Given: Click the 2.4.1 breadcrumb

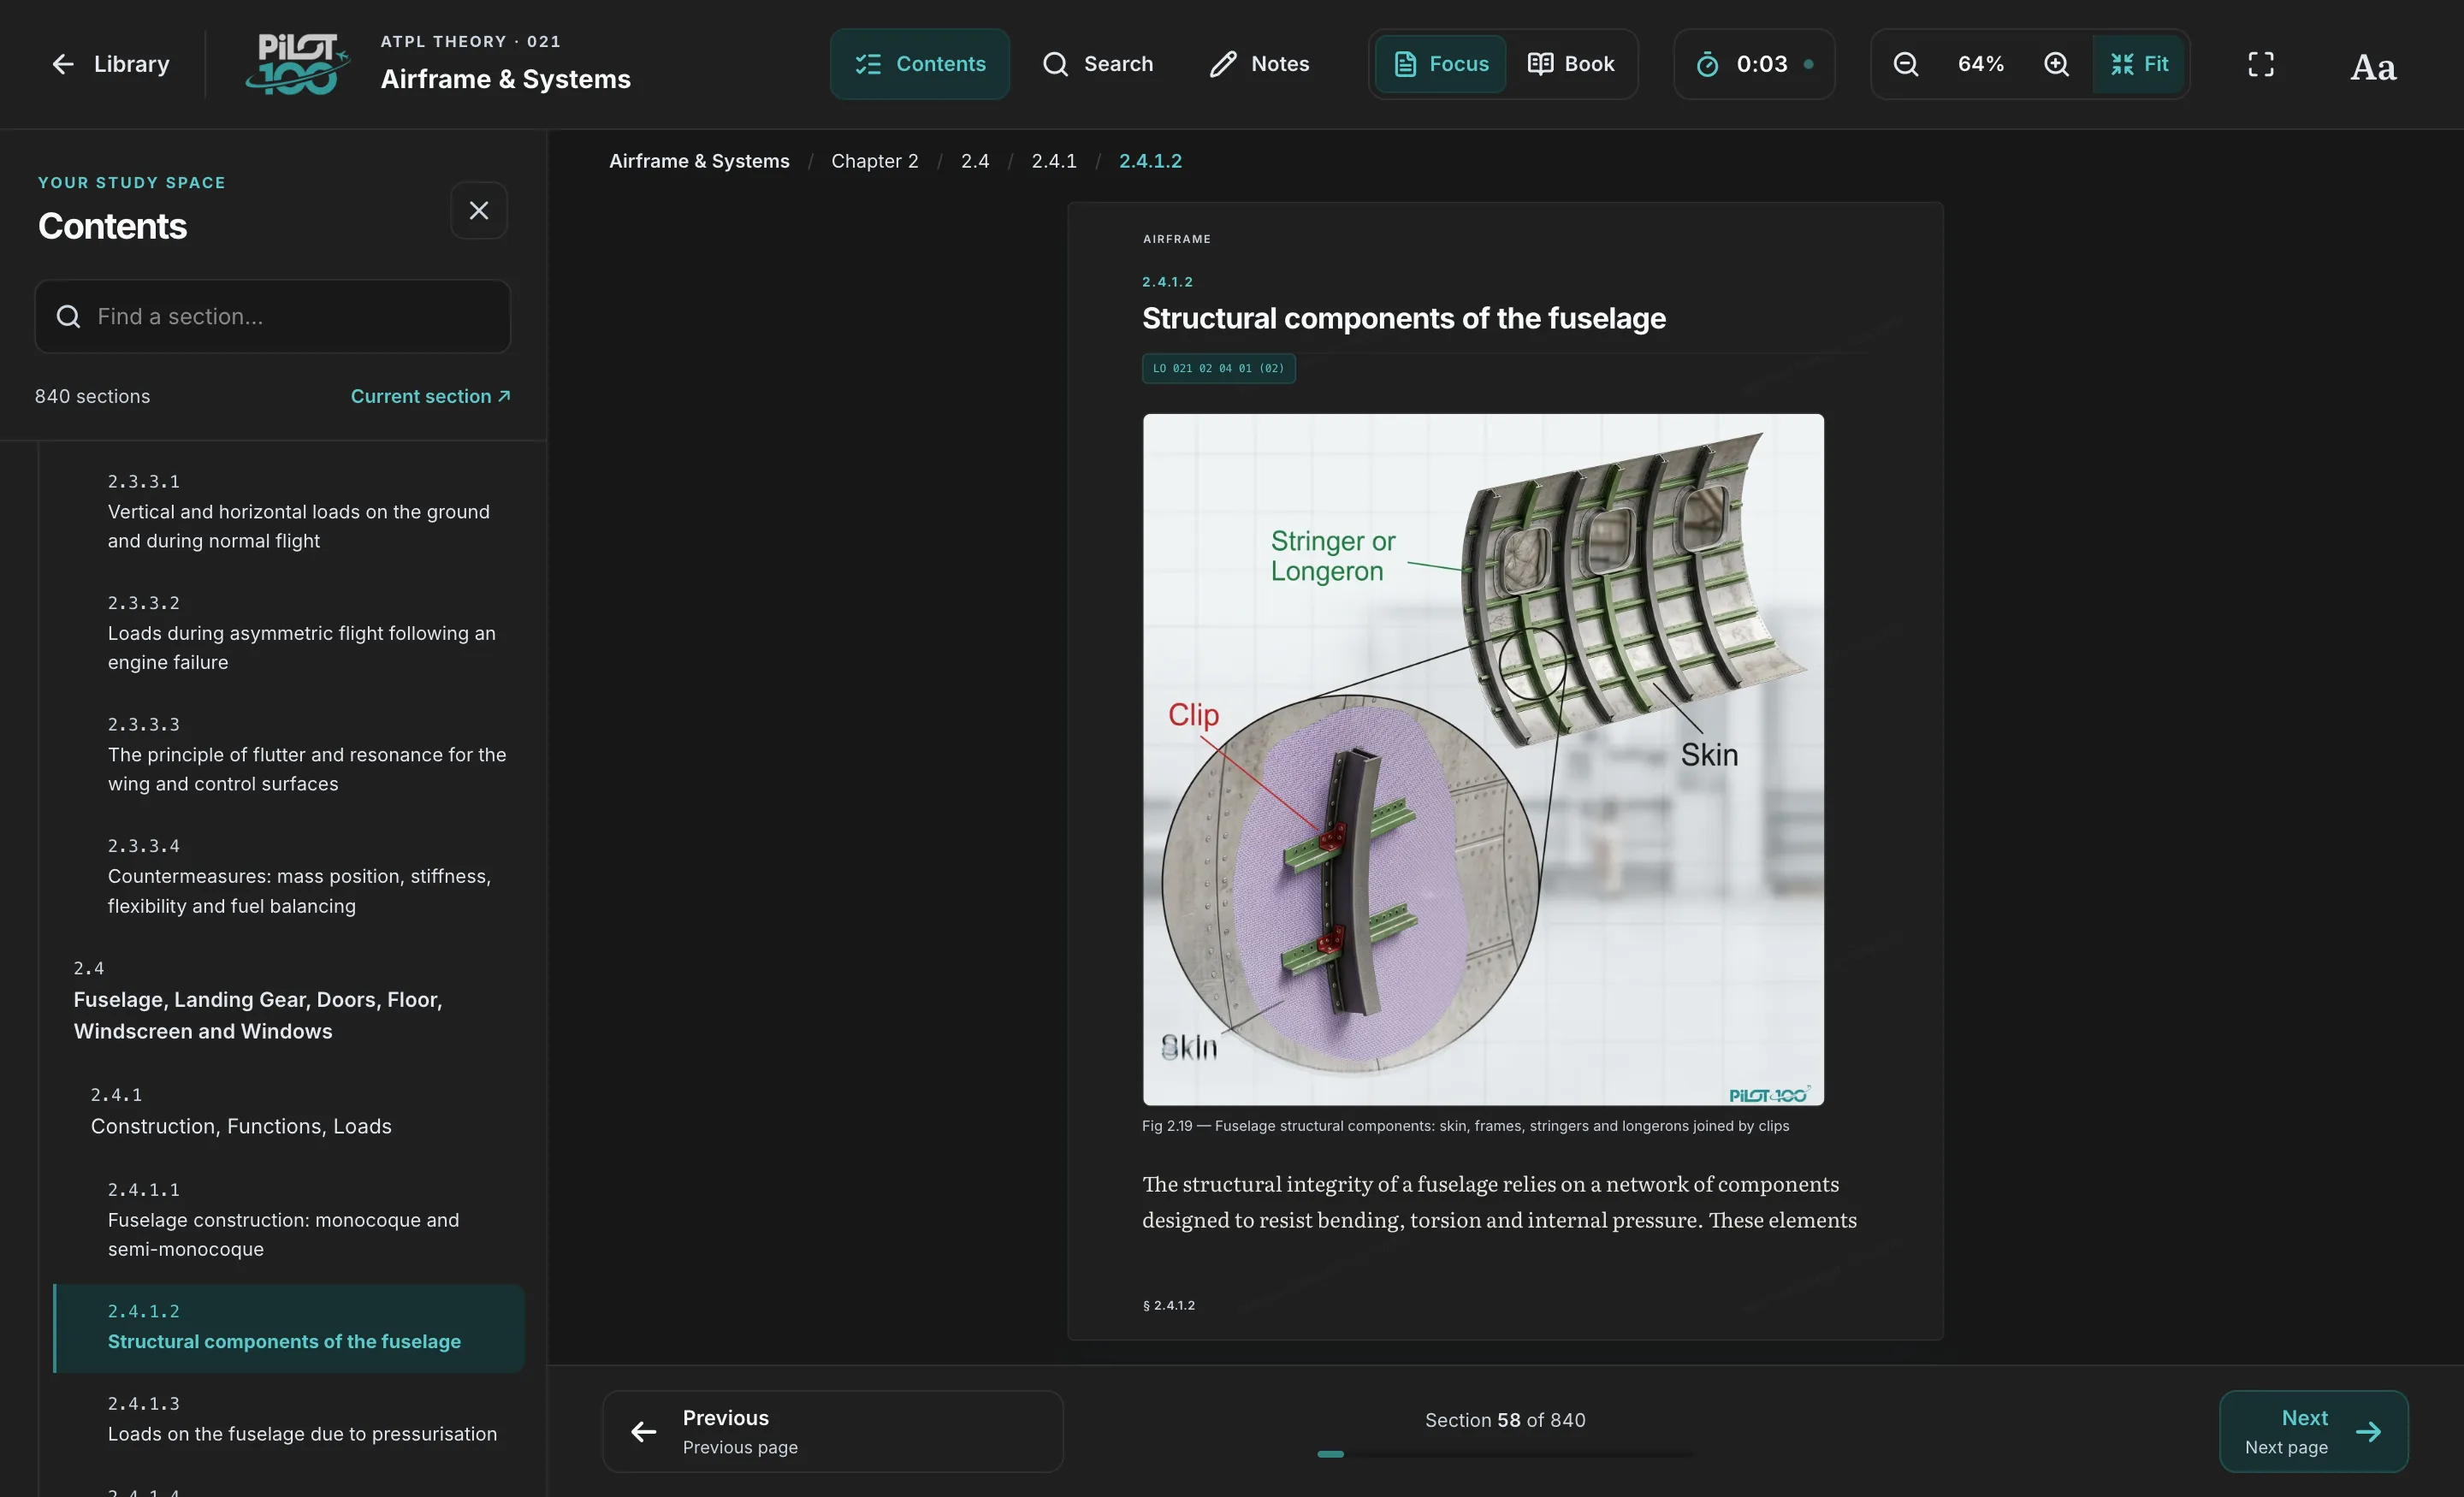Looking at the screenshot, I should [x=1054, y=161].
